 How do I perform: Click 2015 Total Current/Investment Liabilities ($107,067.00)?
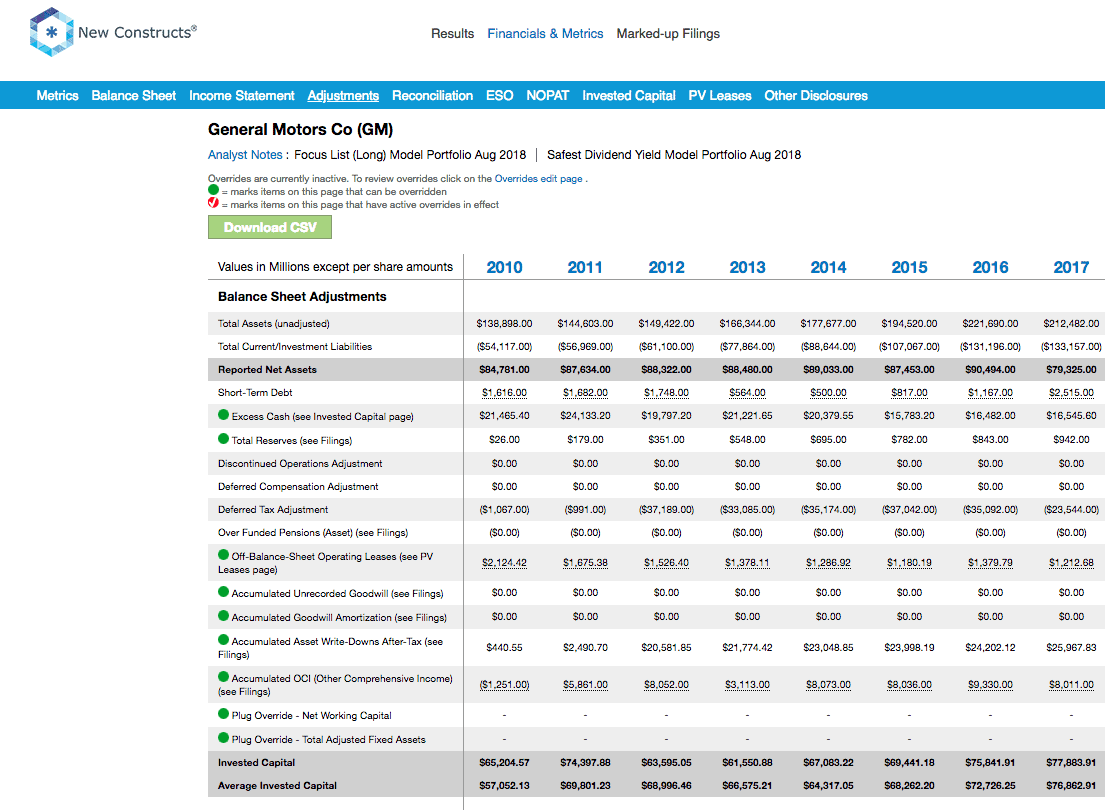coord(909,347)
